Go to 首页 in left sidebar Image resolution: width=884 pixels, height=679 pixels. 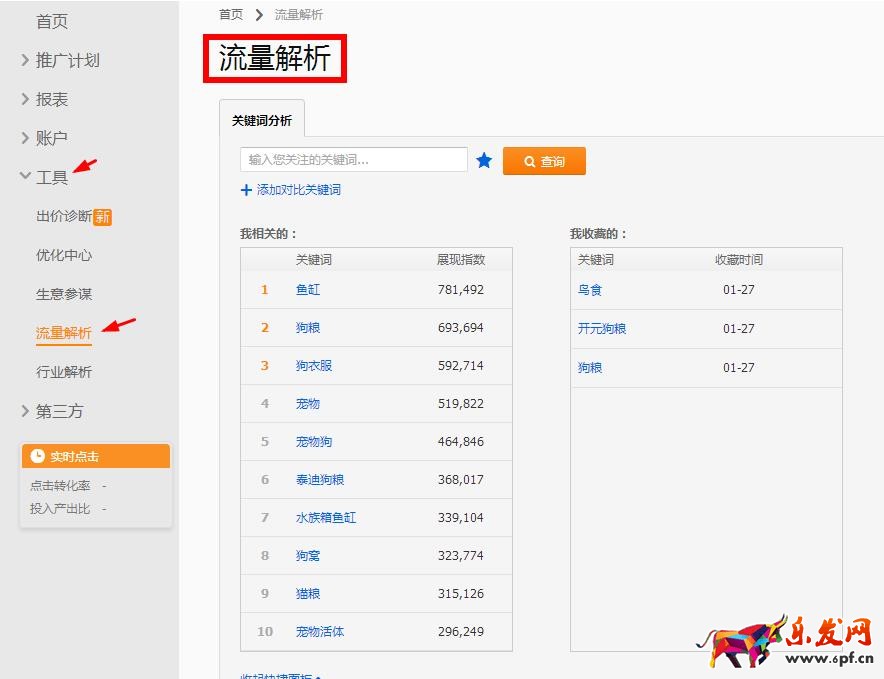(52, 21)
